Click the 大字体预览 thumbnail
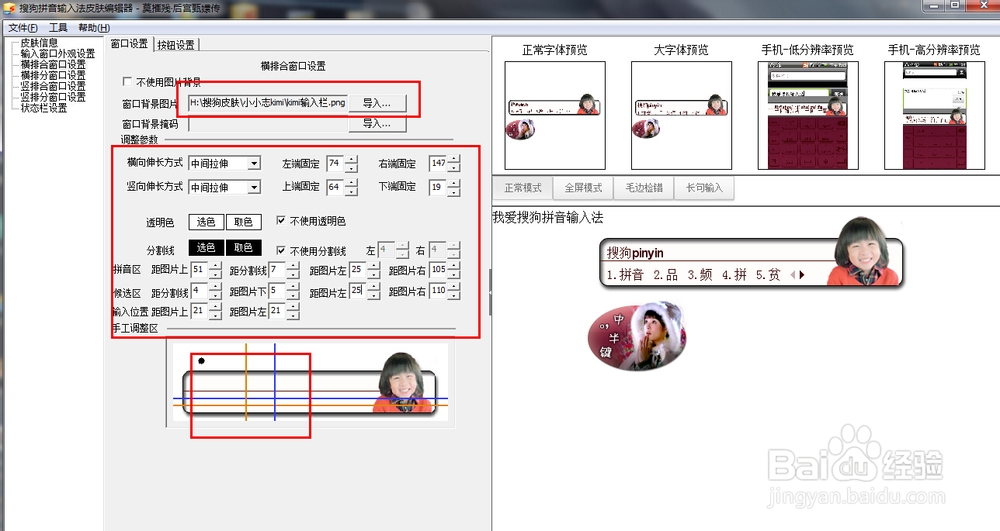The width and height of the screenshot is (1000, 531). pyautogui.click(x=681, y=115)
